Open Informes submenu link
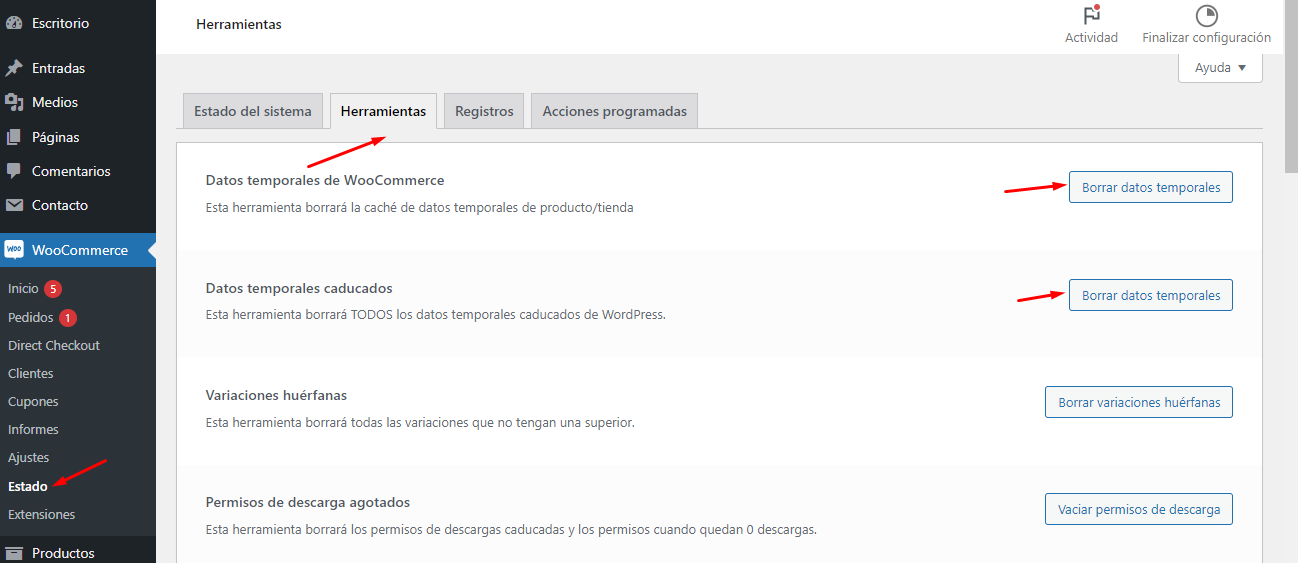This screenshot has width=1298, height=563. (x=33, y=429)
